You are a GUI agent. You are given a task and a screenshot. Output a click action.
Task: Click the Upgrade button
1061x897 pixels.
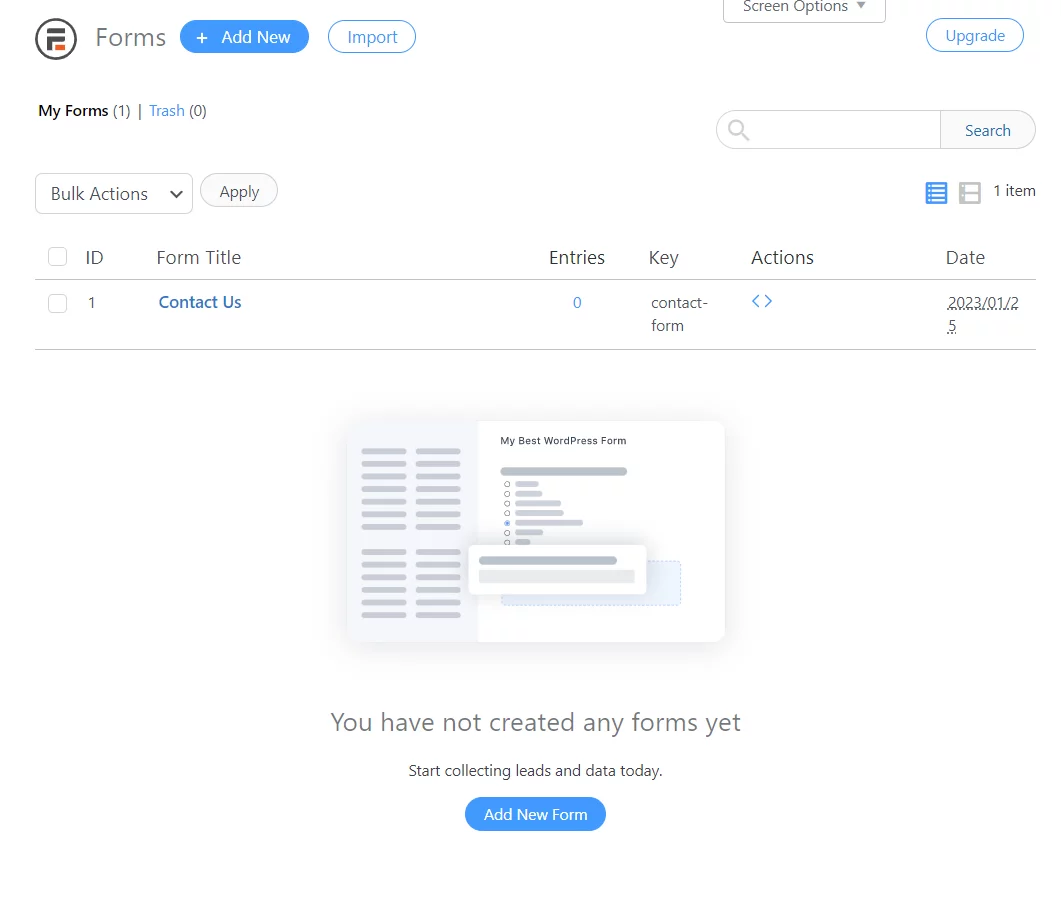pyautogui.click(x=974, y=35)
